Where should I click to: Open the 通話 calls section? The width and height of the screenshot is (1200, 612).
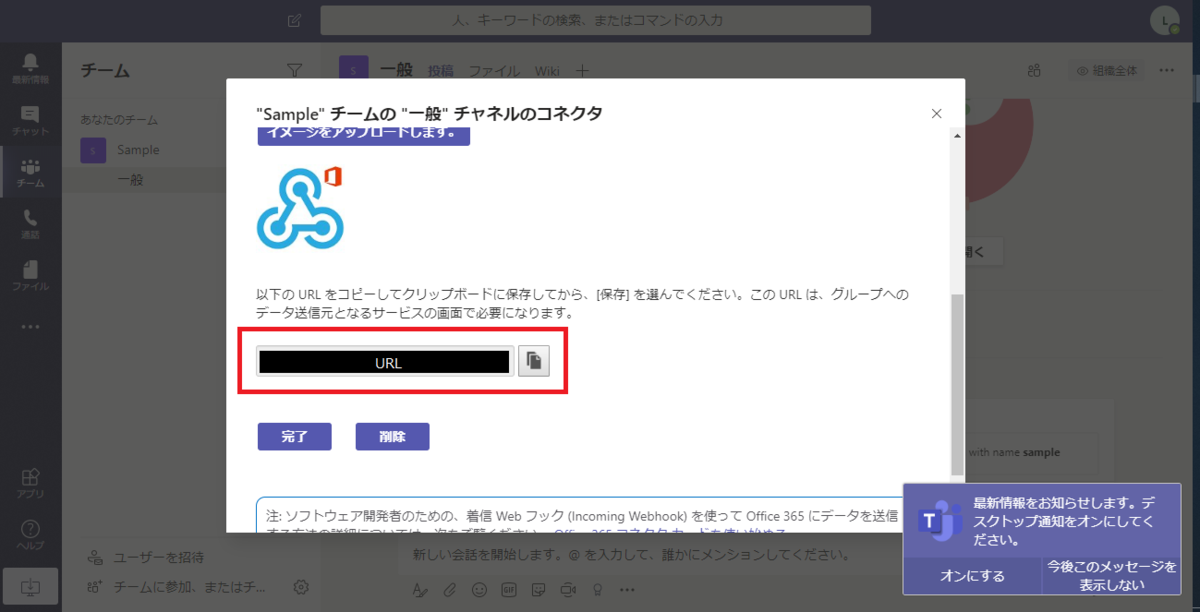coord(30,225)
